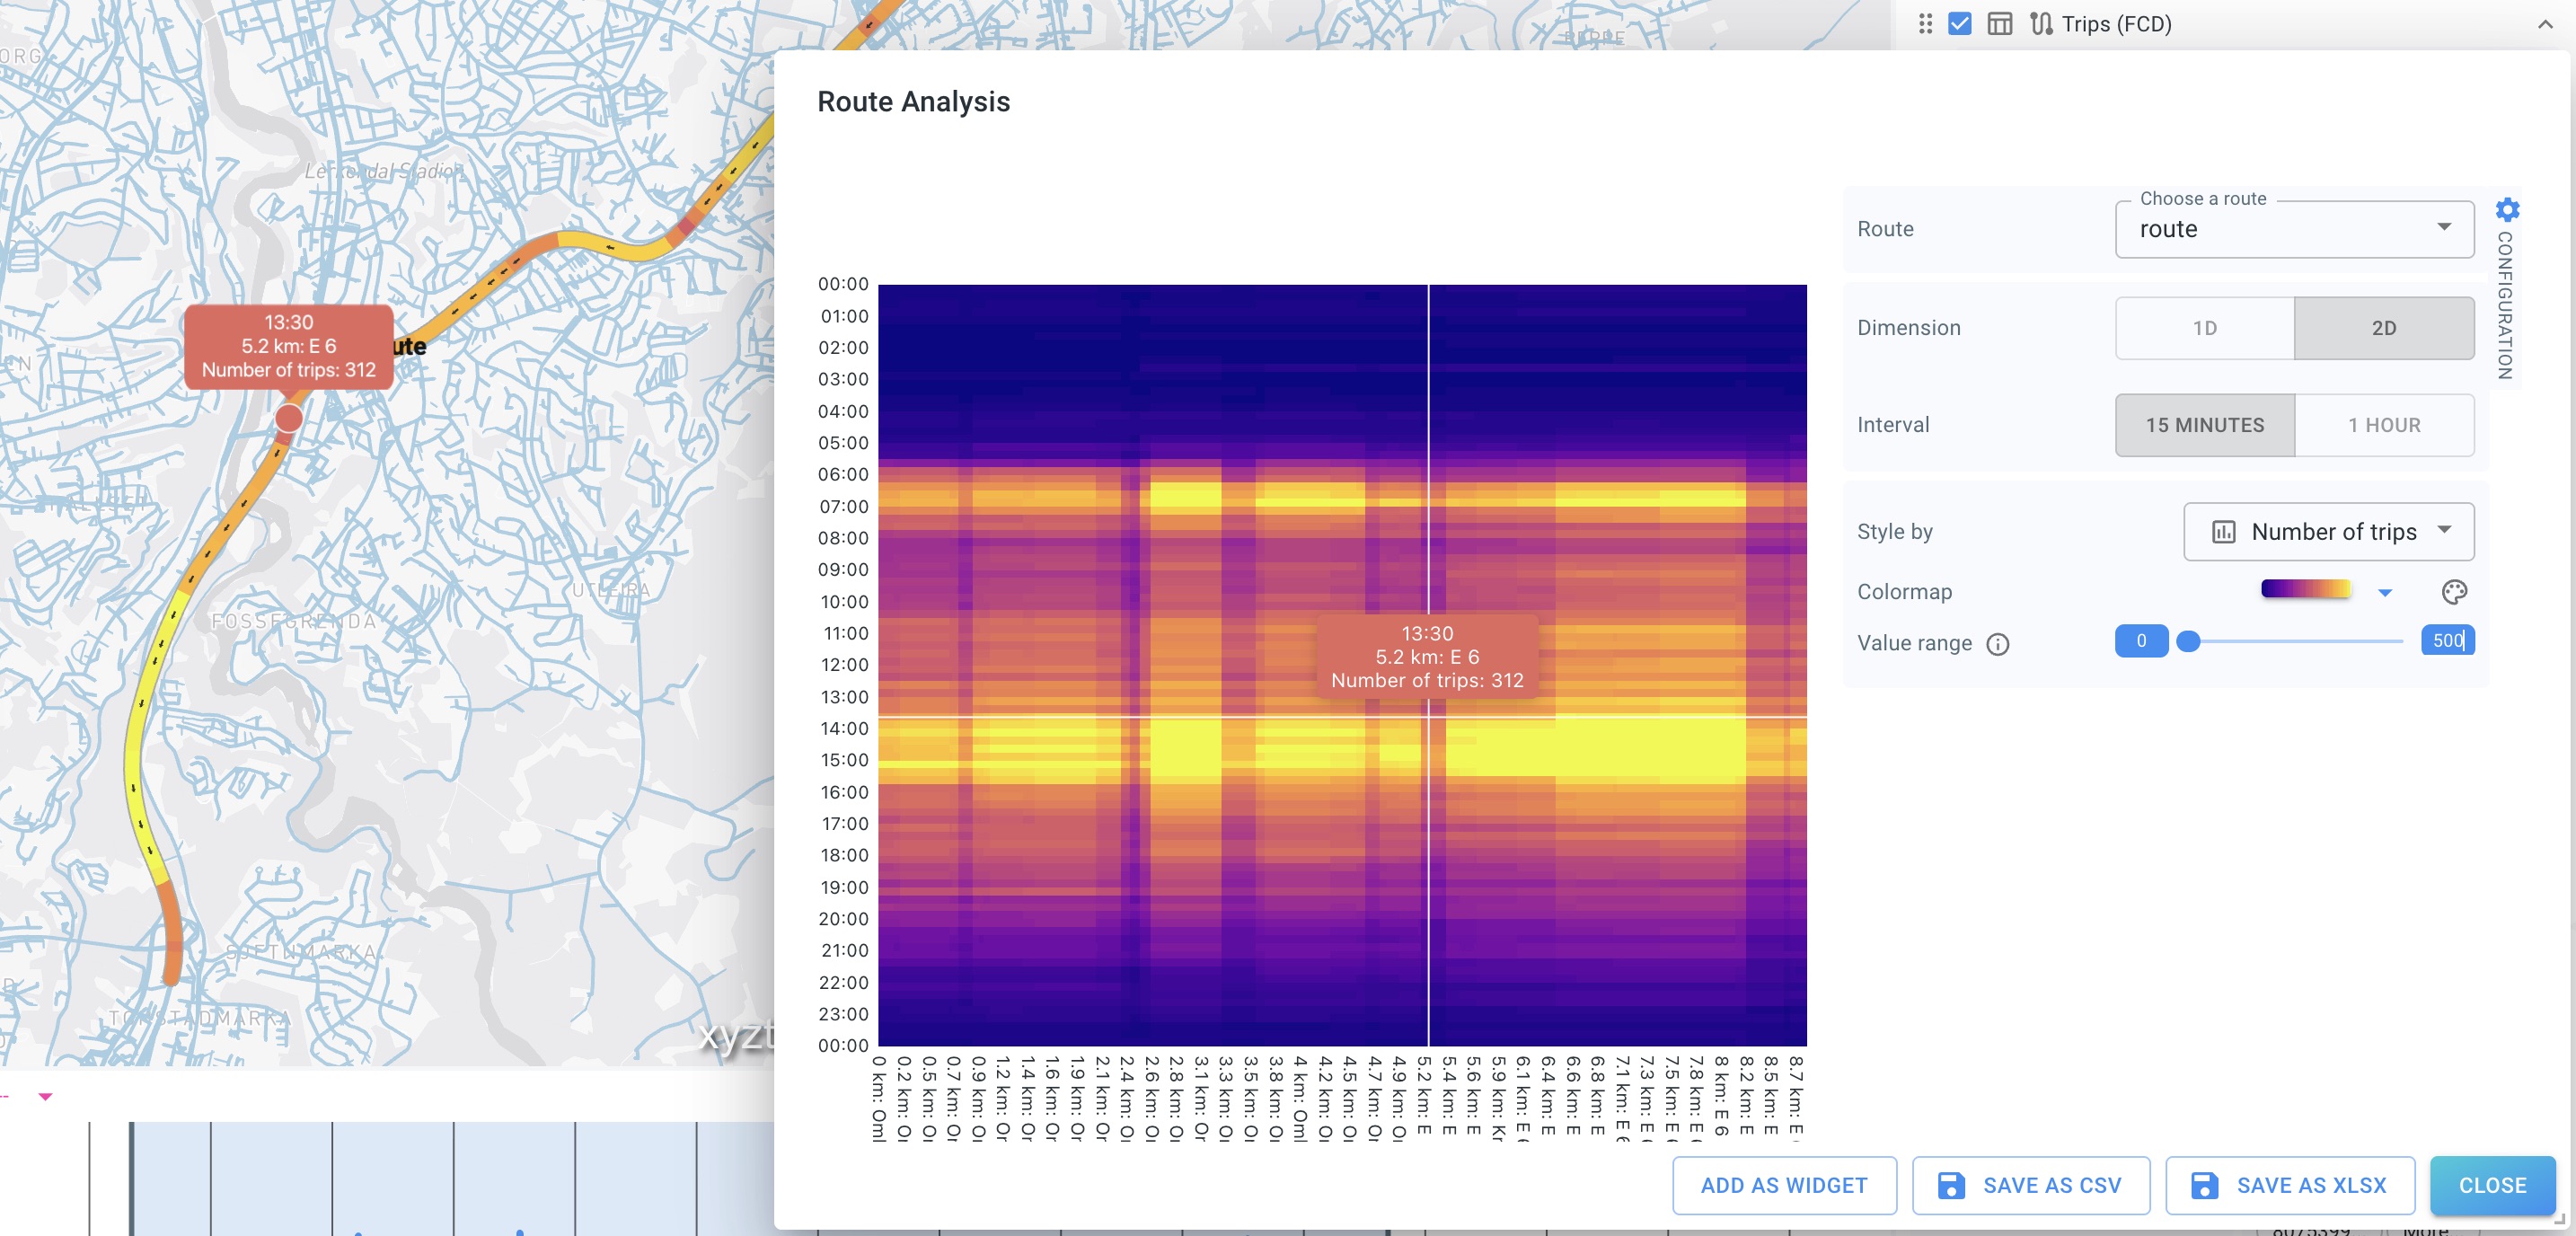This screenshot has width=2576, height=1236.
Task: Set Interval to 1 HOUR
Action: click(2383, 425)
